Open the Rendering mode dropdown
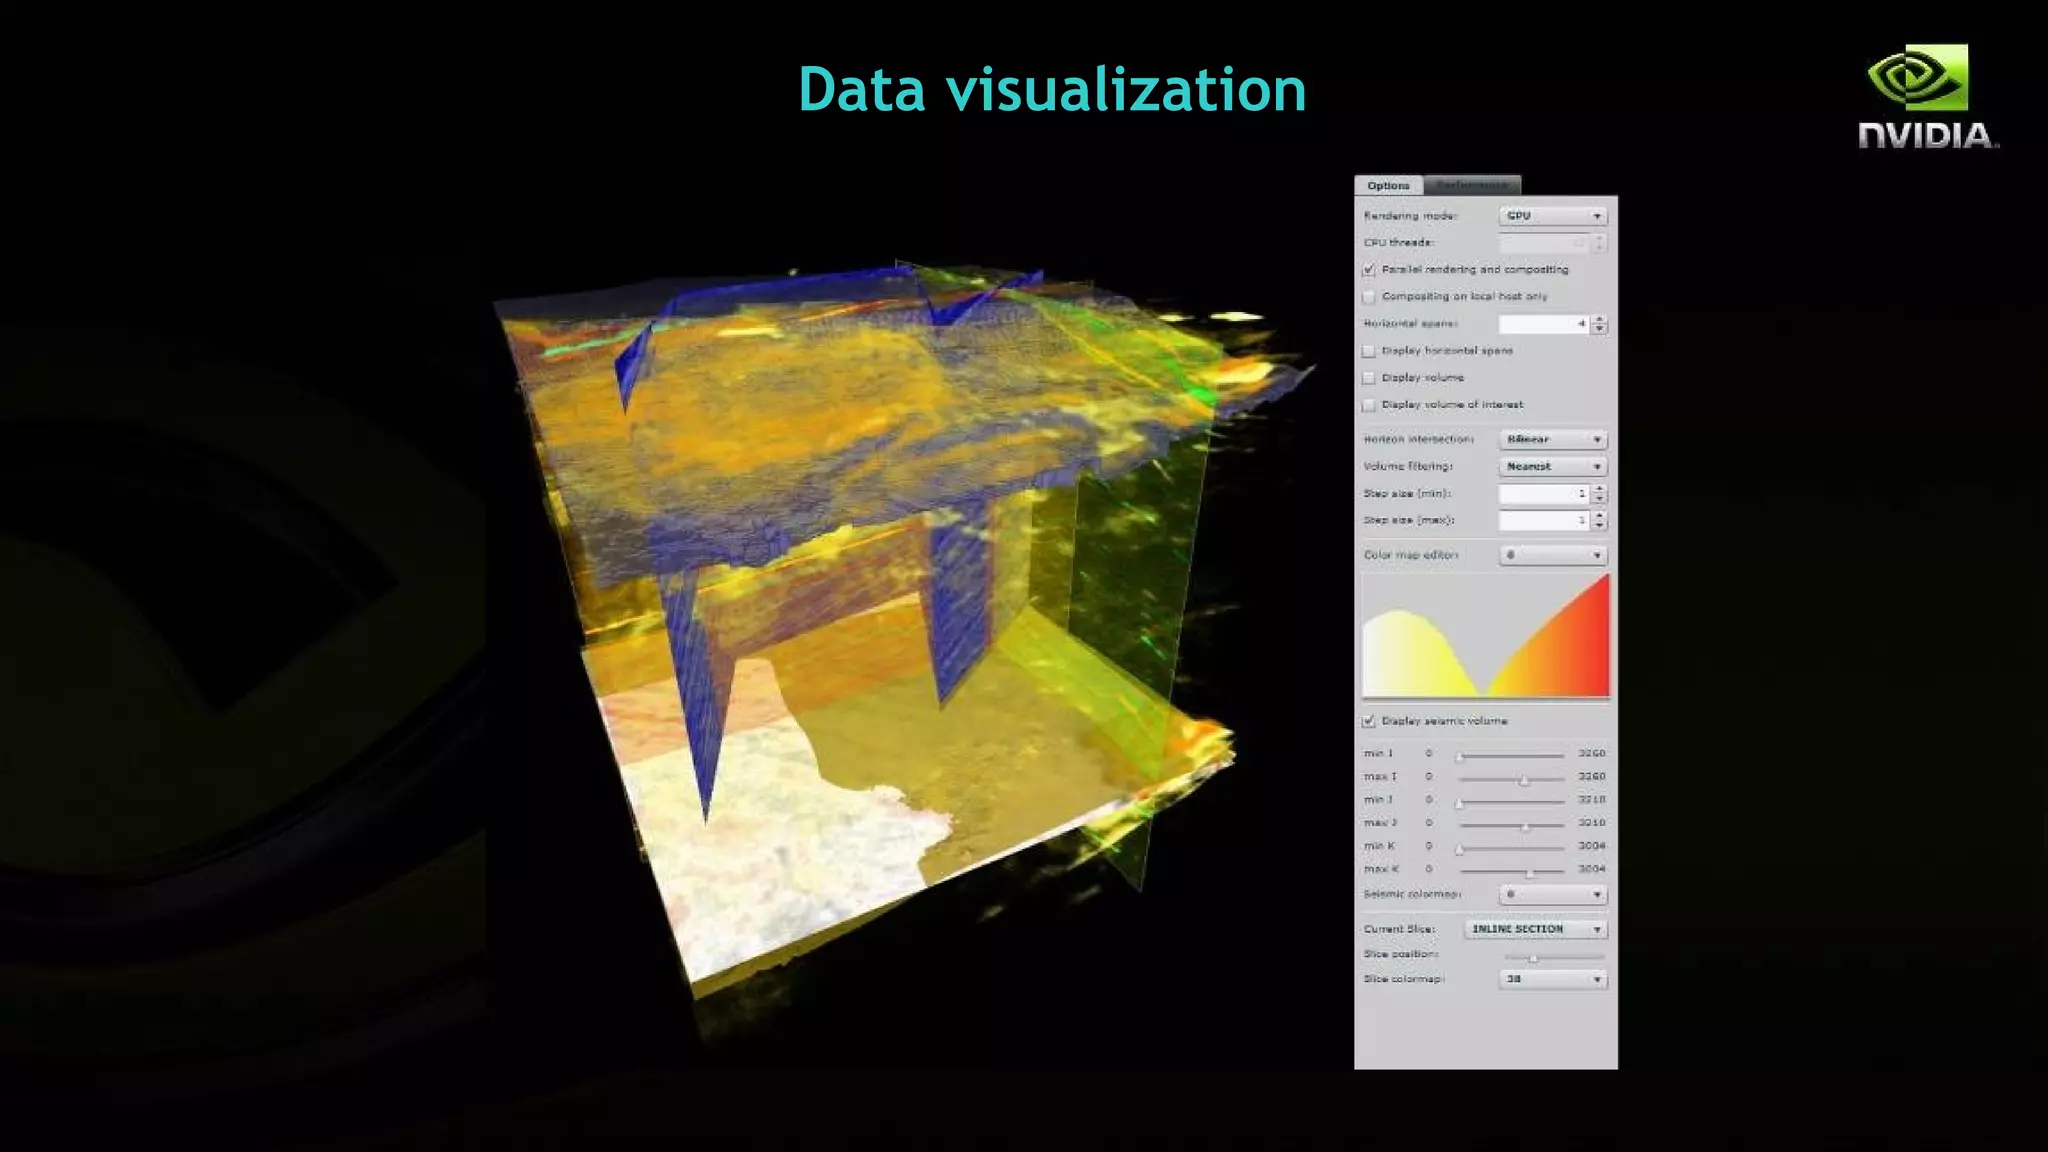The height and width of the screenshot is (1152, 2048). (1553, 216)
